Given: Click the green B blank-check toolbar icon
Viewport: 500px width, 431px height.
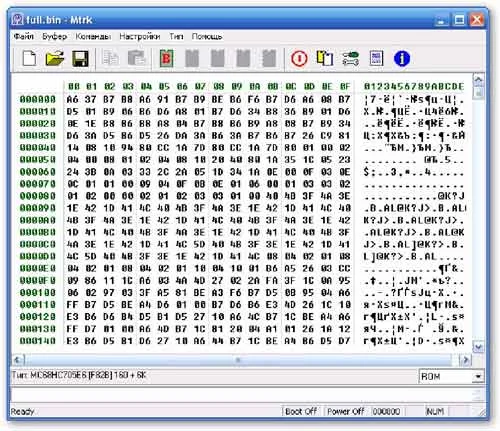Looking at the screenshot, I should coord(166,59).
